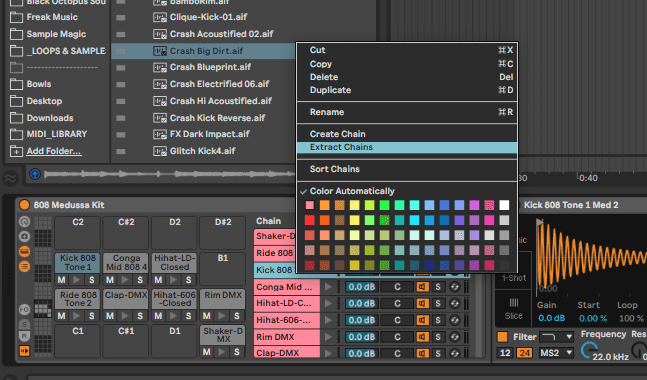Solo the Kick 808 Tone 1 pad

point(92,280)
